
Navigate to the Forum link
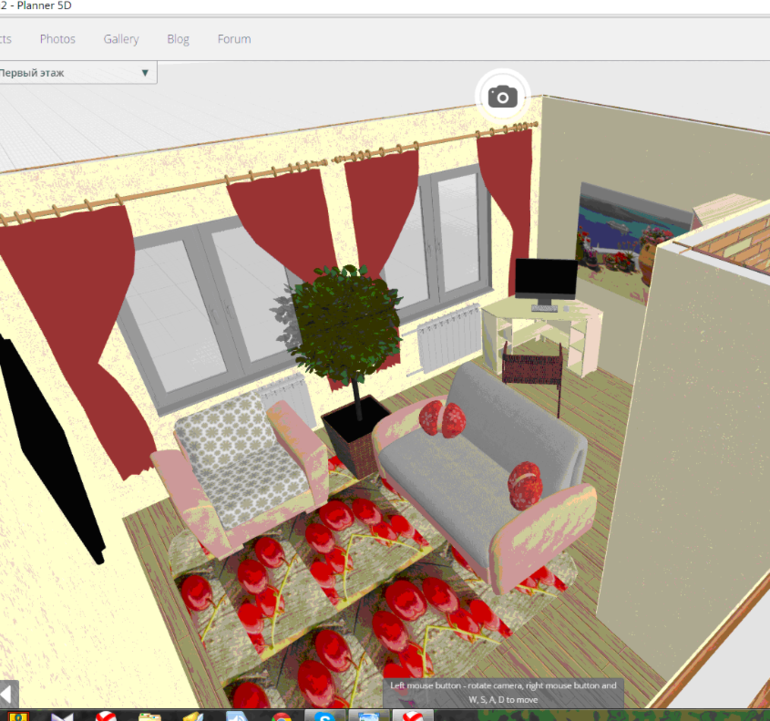click(234, 39)
